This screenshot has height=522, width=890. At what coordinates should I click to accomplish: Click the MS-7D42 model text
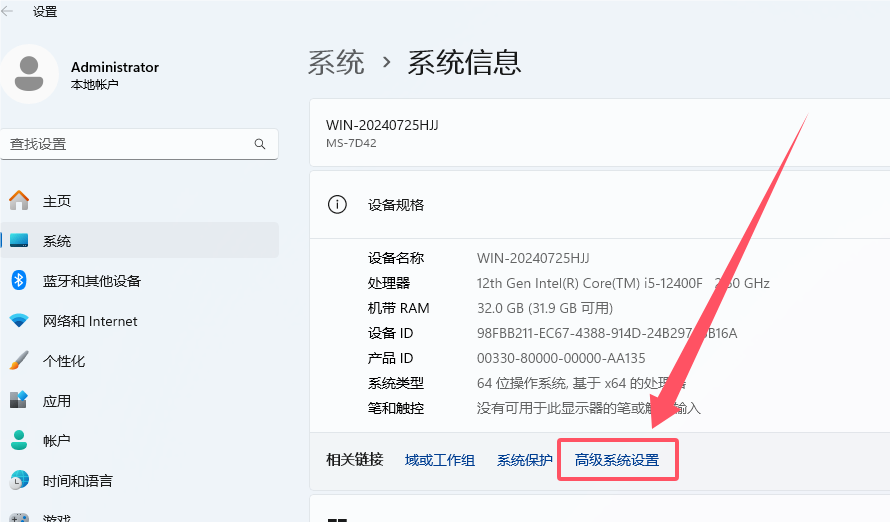pyautogui.click(x=351, y=143)
